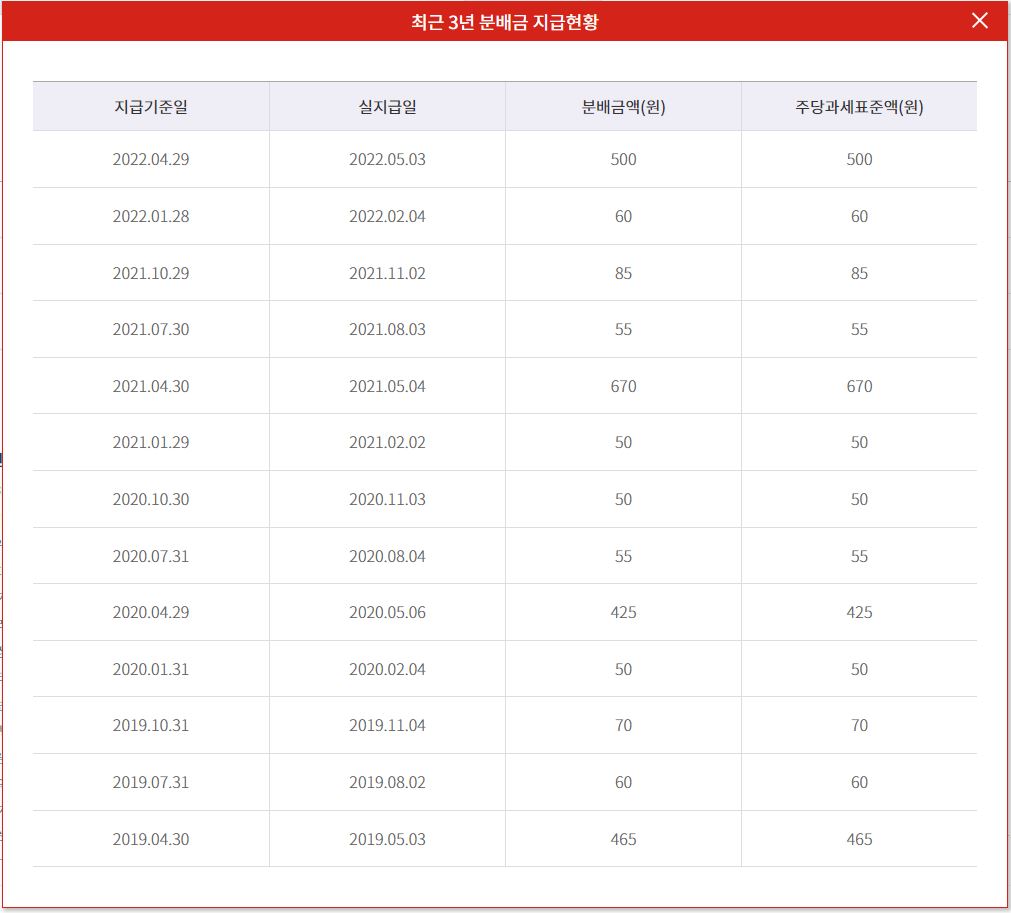
Task: Click the 분배금액 670 value
Action: point(623,386)
